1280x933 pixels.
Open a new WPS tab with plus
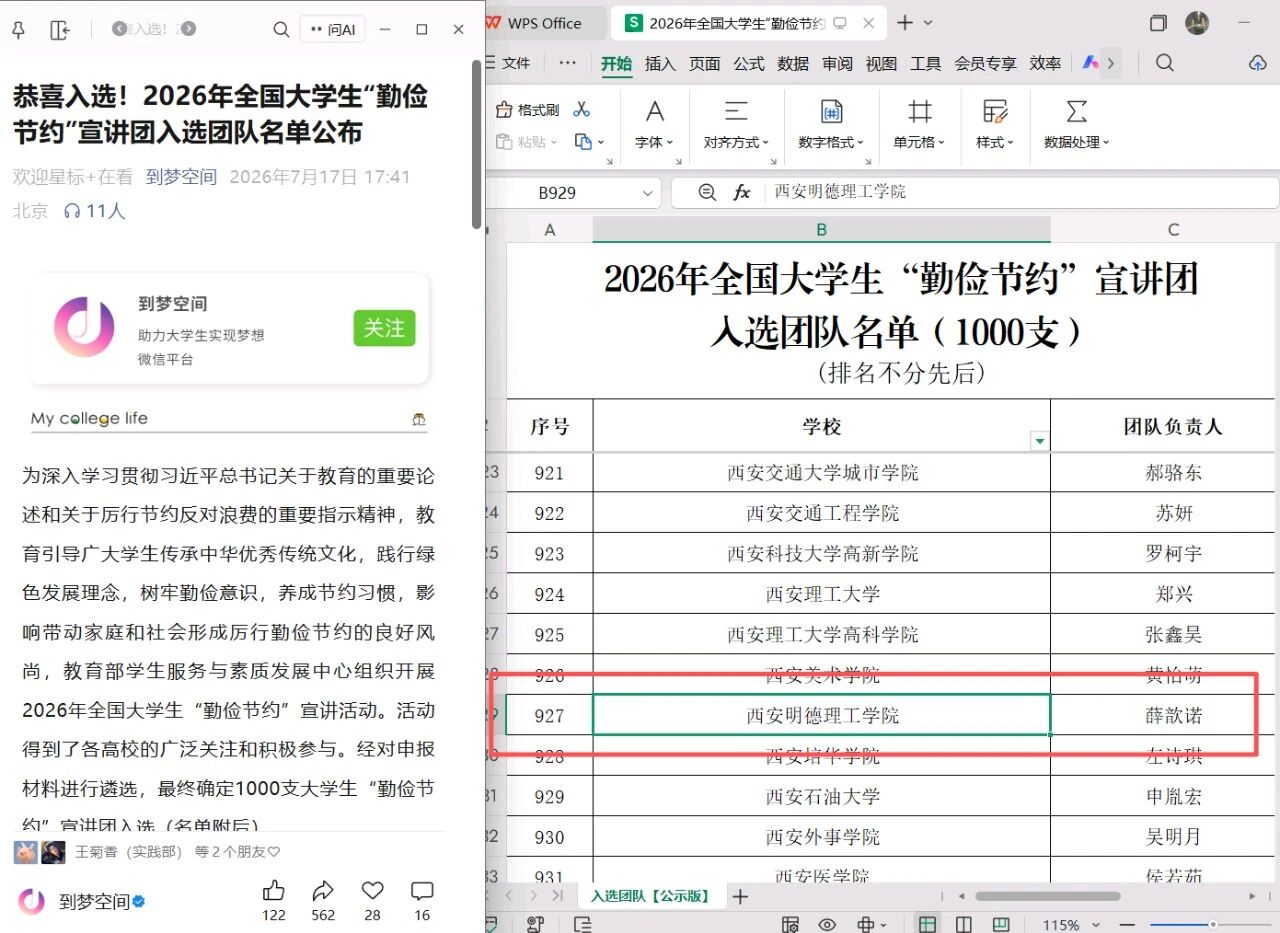(904, 23)
